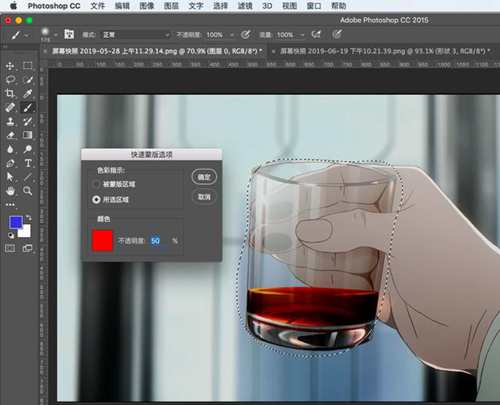Click the 确定 button in dialog
The image size is (500, 405).
pos(204,177)
